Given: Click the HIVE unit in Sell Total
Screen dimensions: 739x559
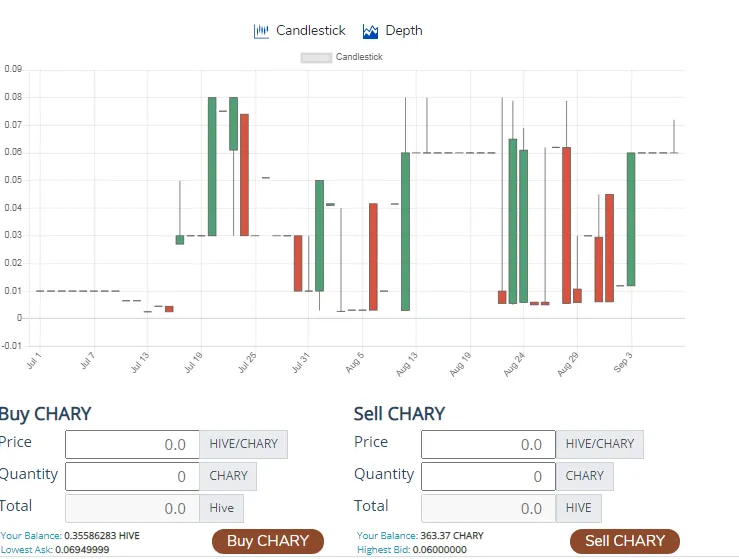Looking at the screenshot, I should pos(578,509).
